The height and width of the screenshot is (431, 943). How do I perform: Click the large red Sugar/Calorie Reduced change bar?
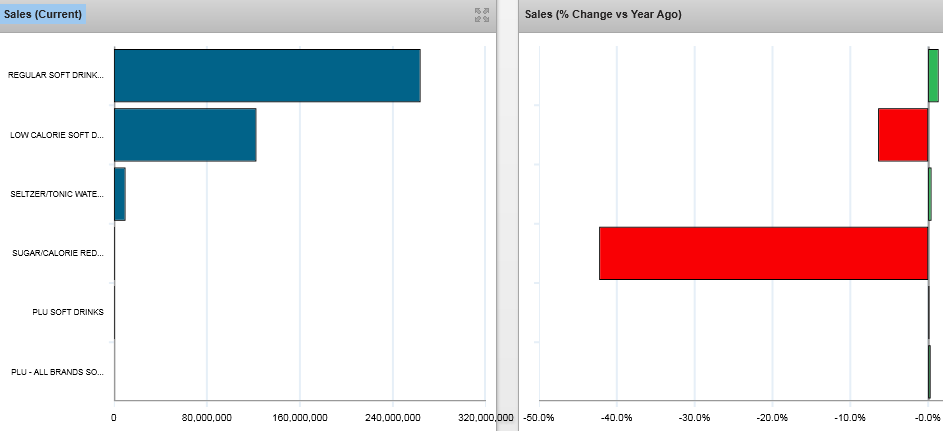763,253
